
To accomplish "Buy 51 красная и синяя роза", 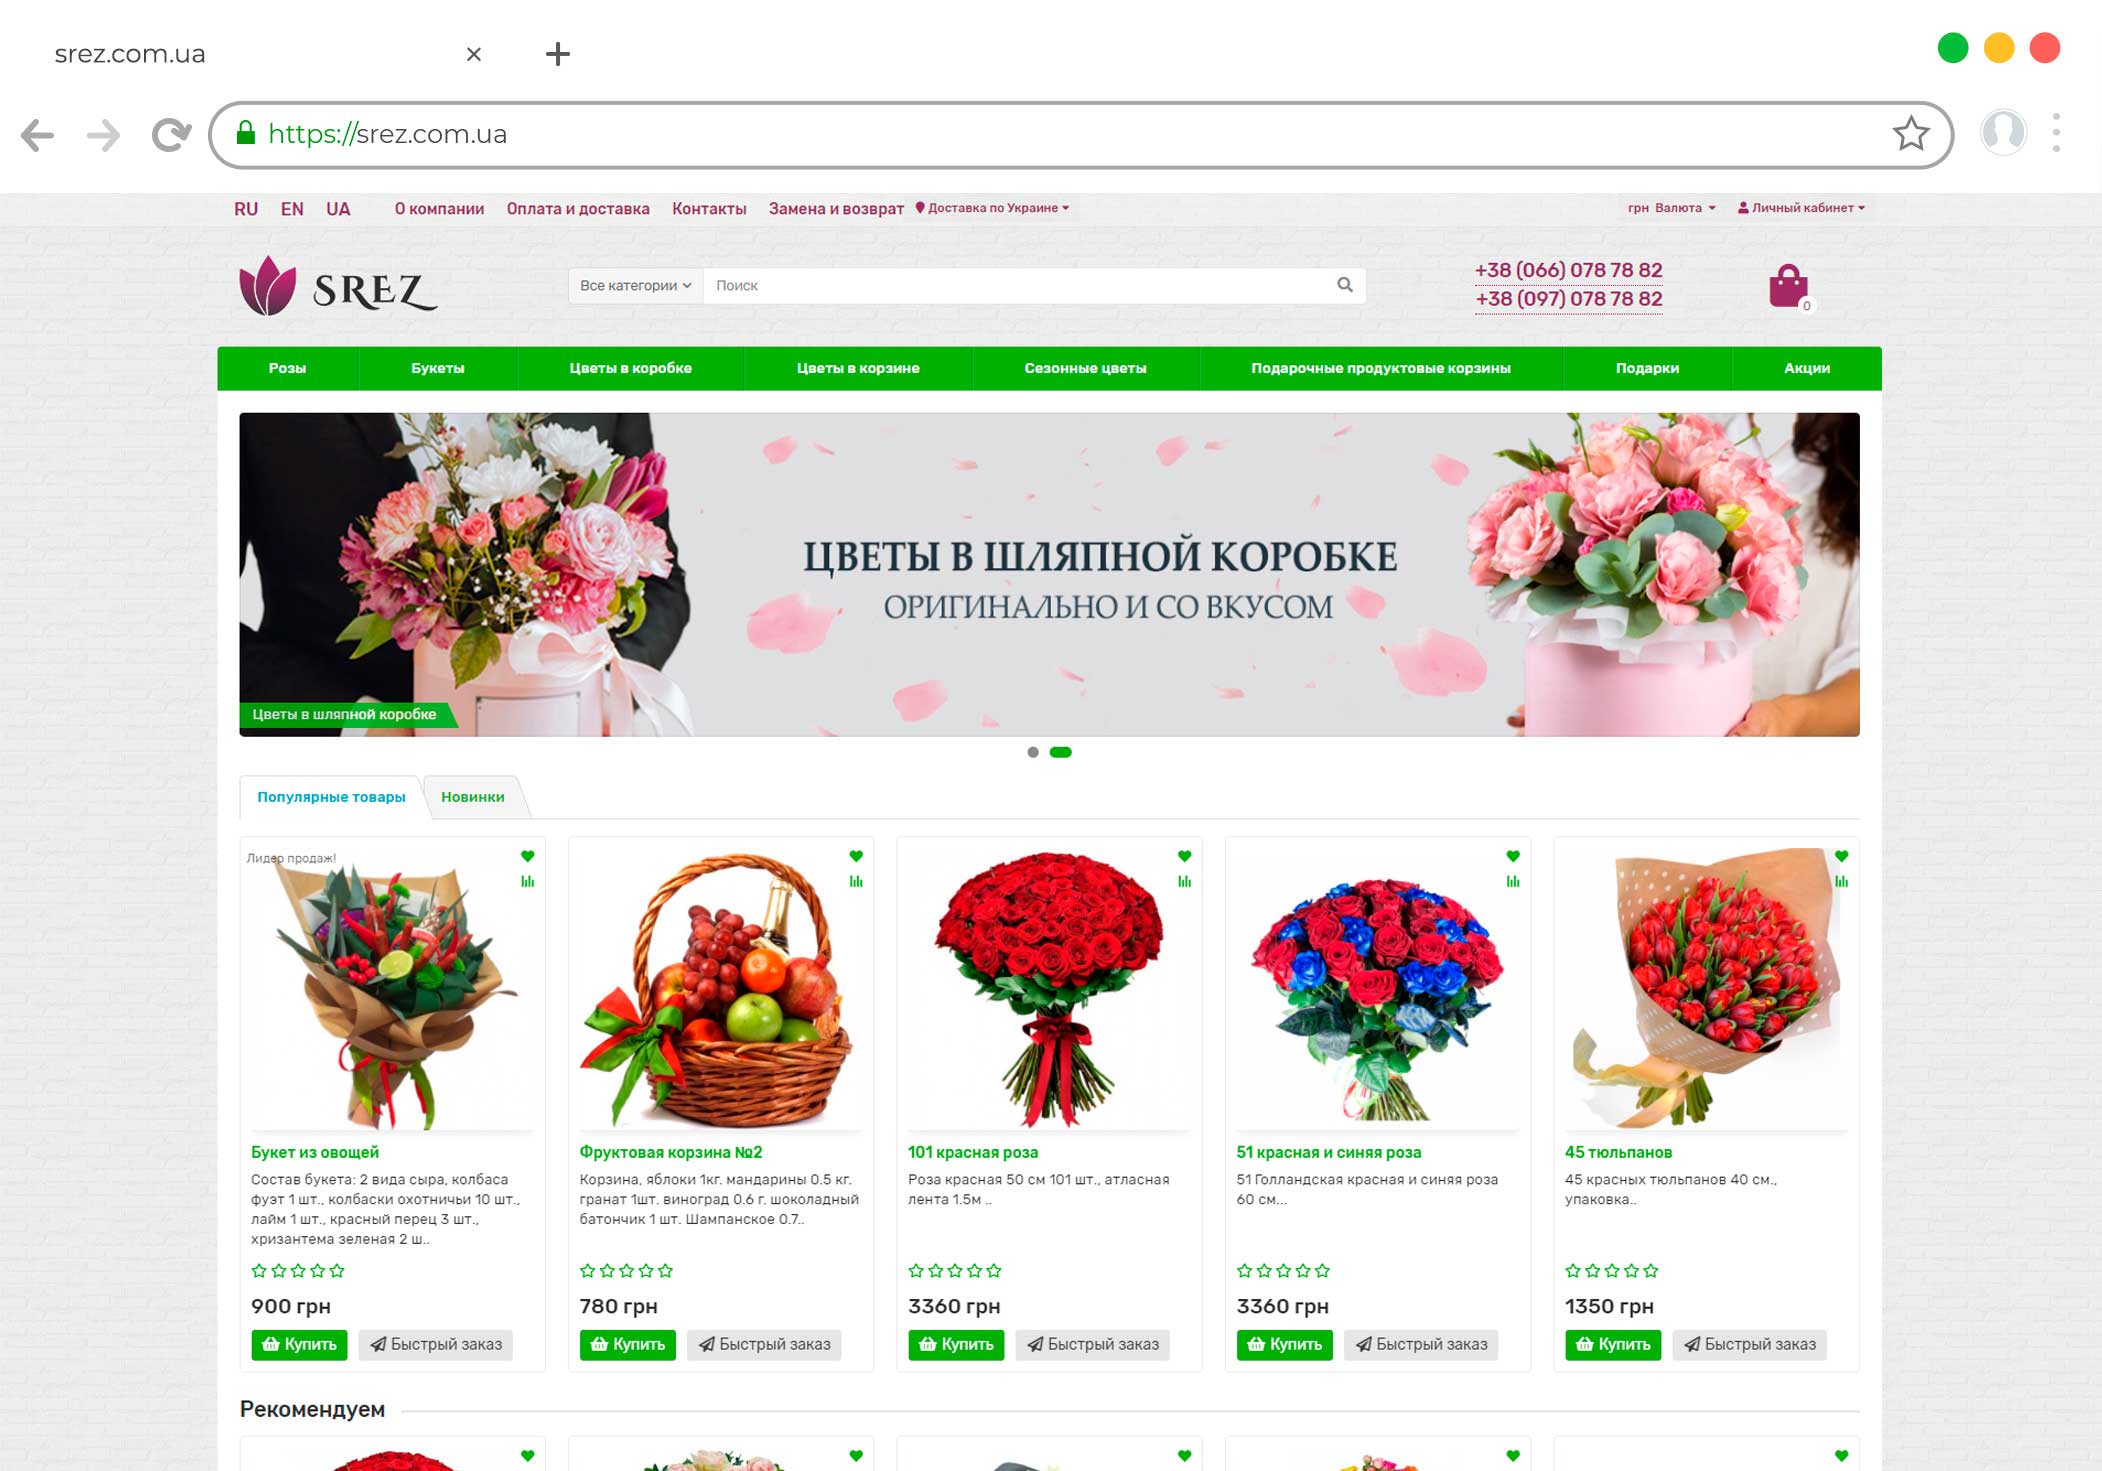I will click(x=1284, y=1344).
